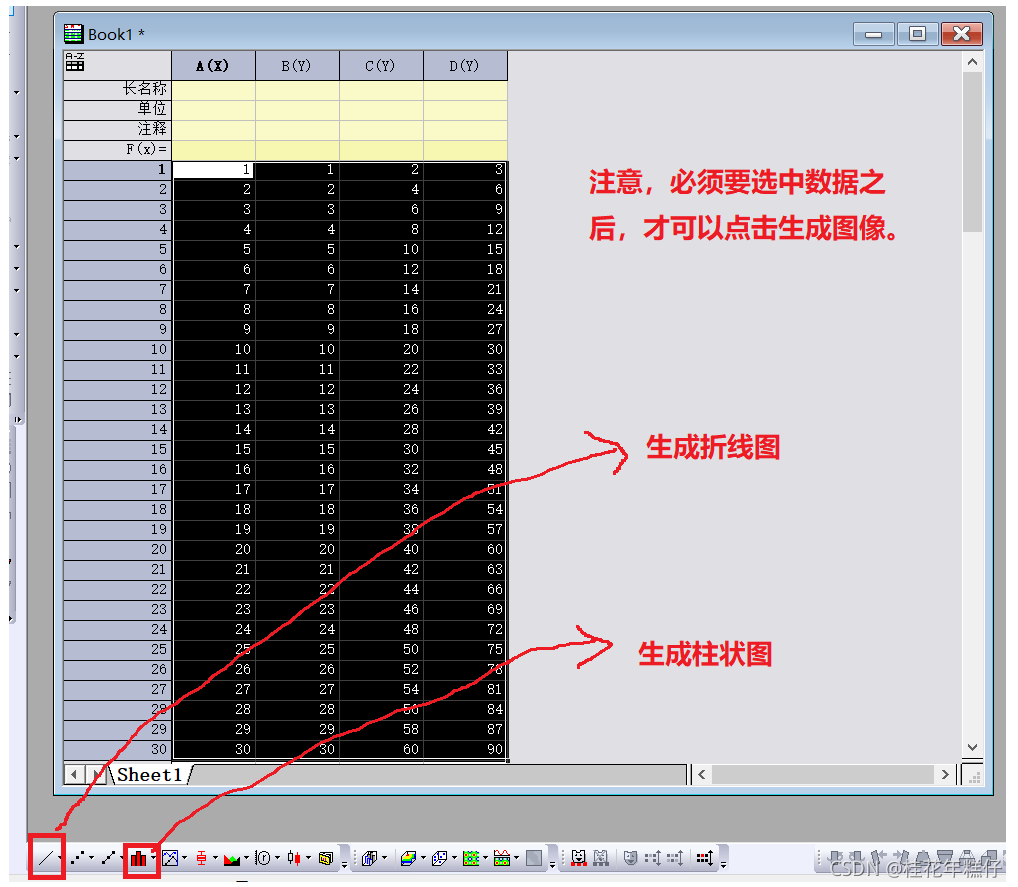Switch to the Sheet1 tab
Image resolution: width=1018 pixels, height=887 pixels.
click(149, 775)
